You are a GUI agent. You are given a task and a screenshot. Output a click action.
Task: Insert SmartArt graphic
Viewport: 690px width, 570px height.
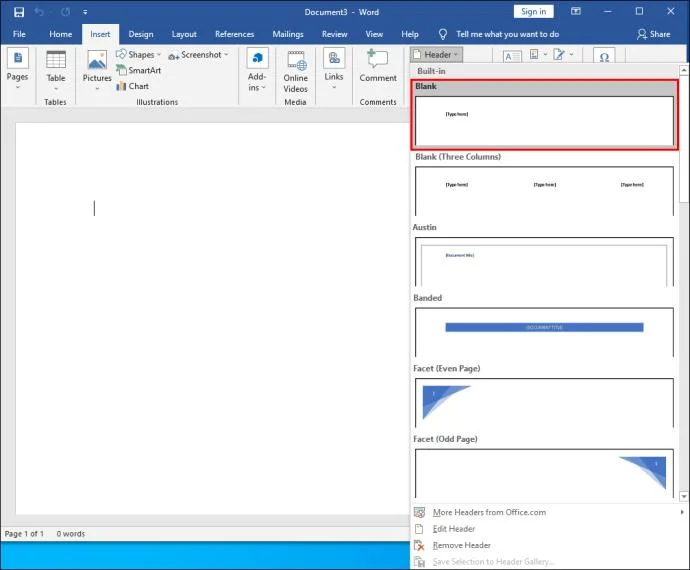(x=139, y=70)
